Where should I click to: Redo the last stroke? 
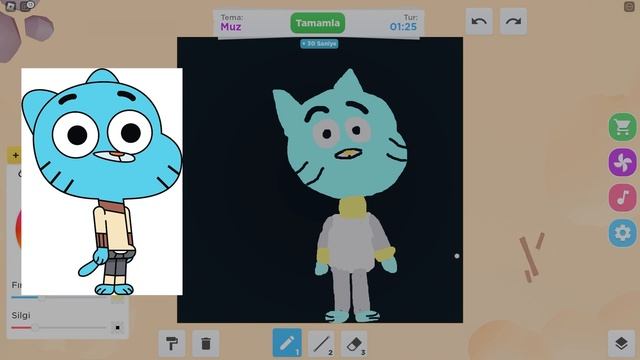tap(513, 21)
